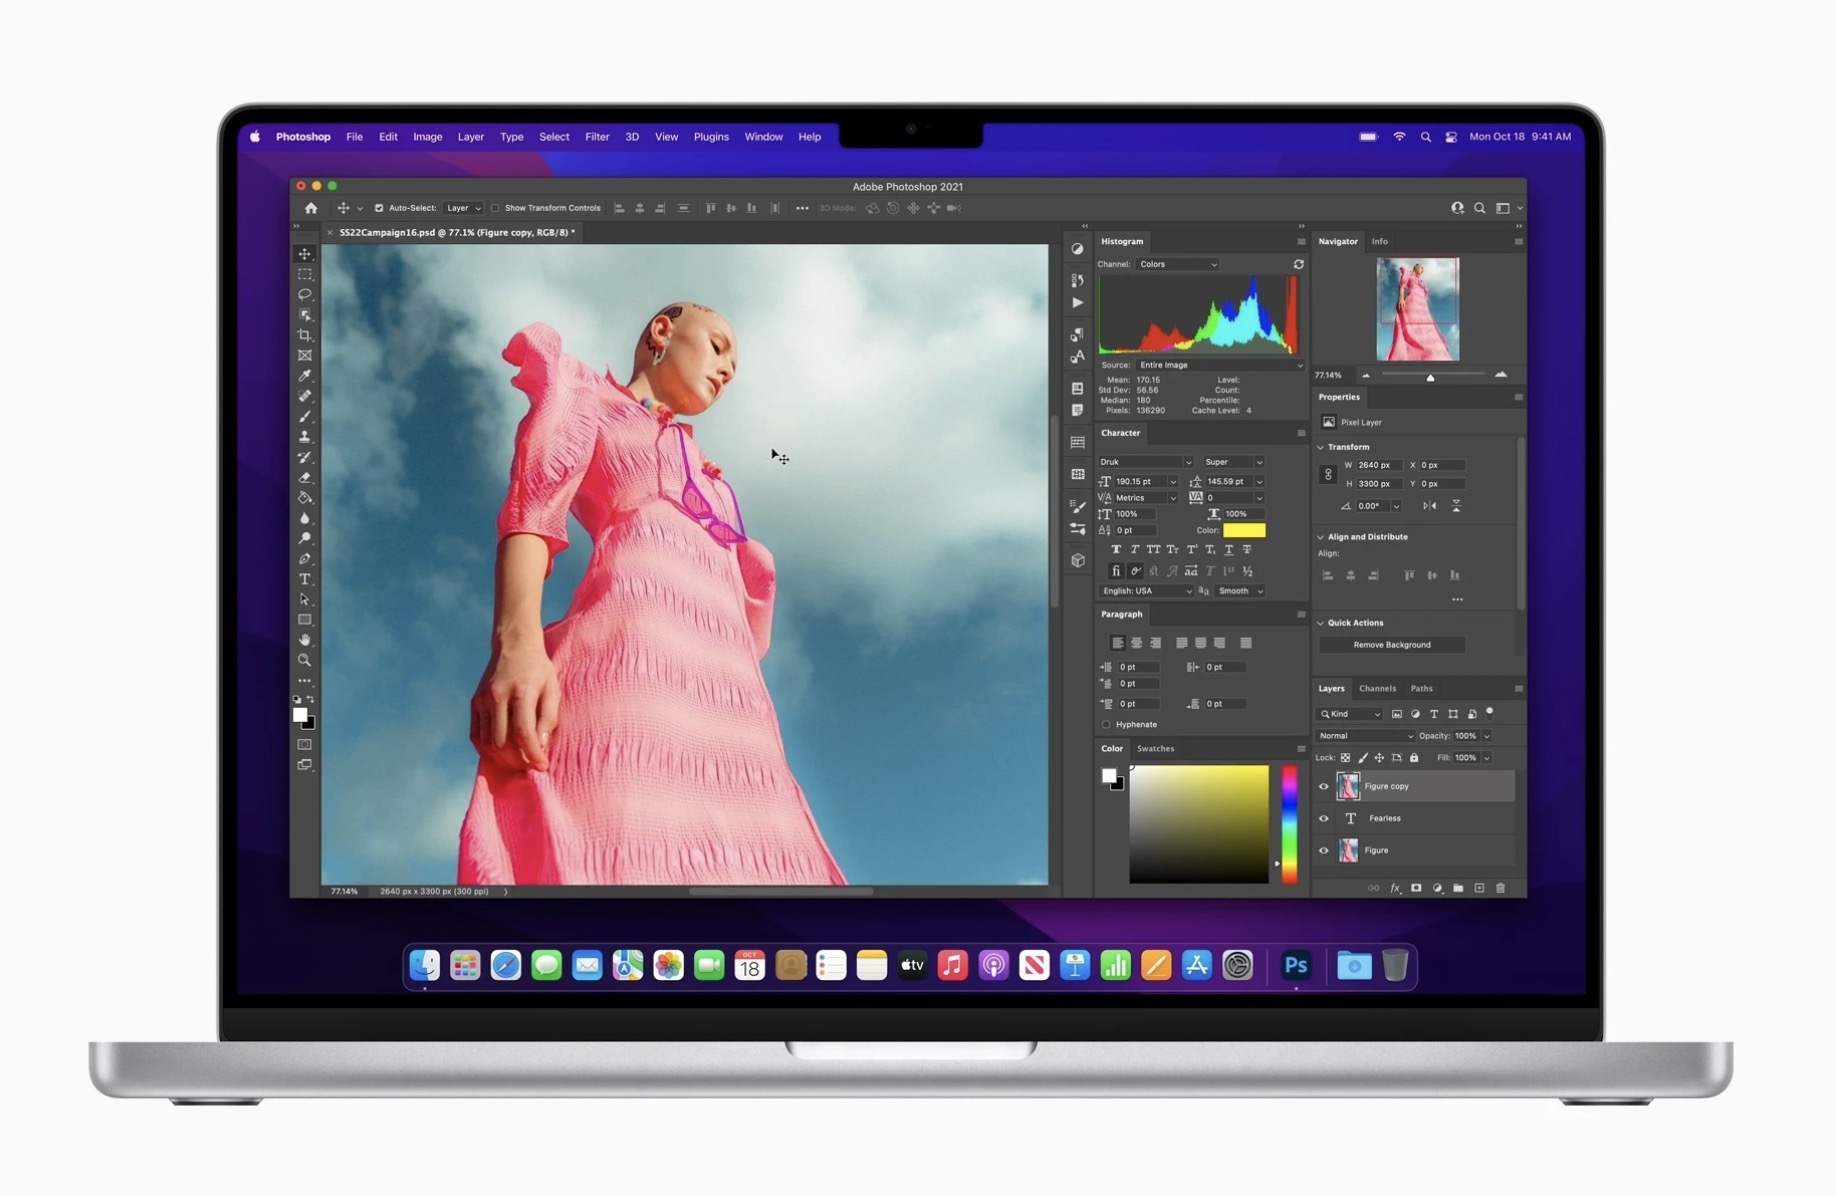Select the Lasso tool

[305, 294]
